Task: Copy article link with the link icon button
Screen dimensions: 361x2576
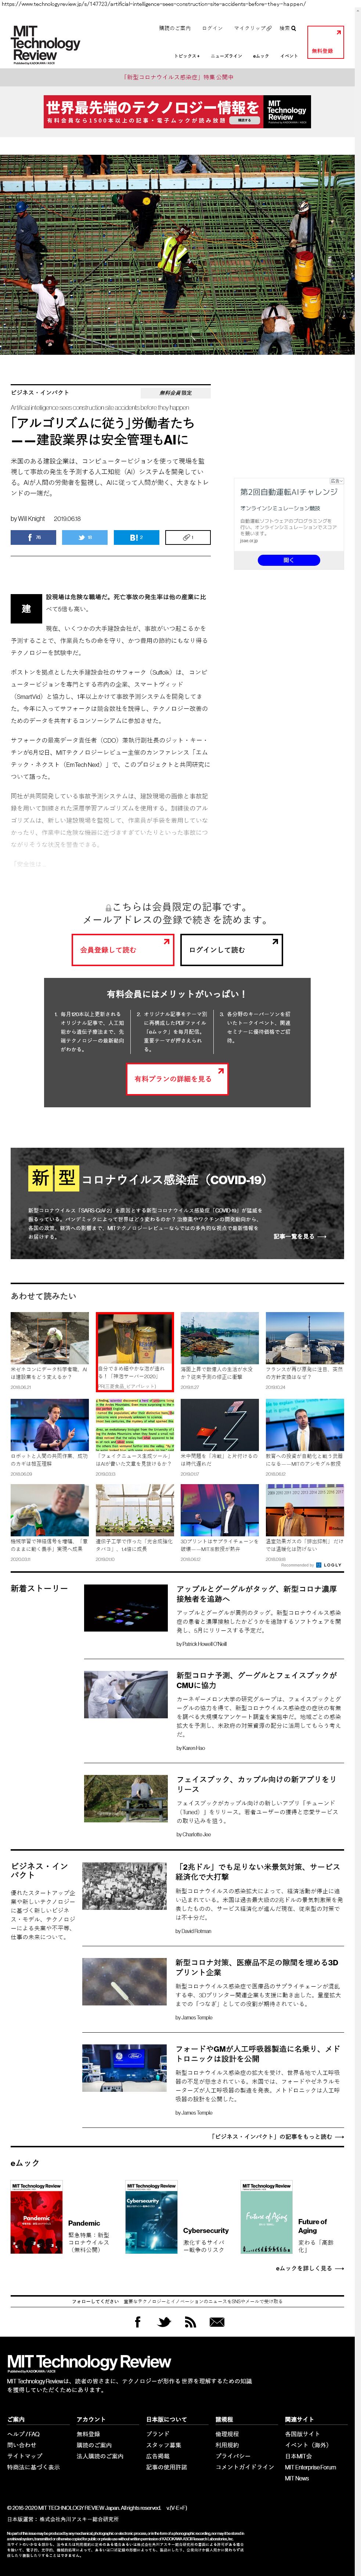Action: pos(187,537)
